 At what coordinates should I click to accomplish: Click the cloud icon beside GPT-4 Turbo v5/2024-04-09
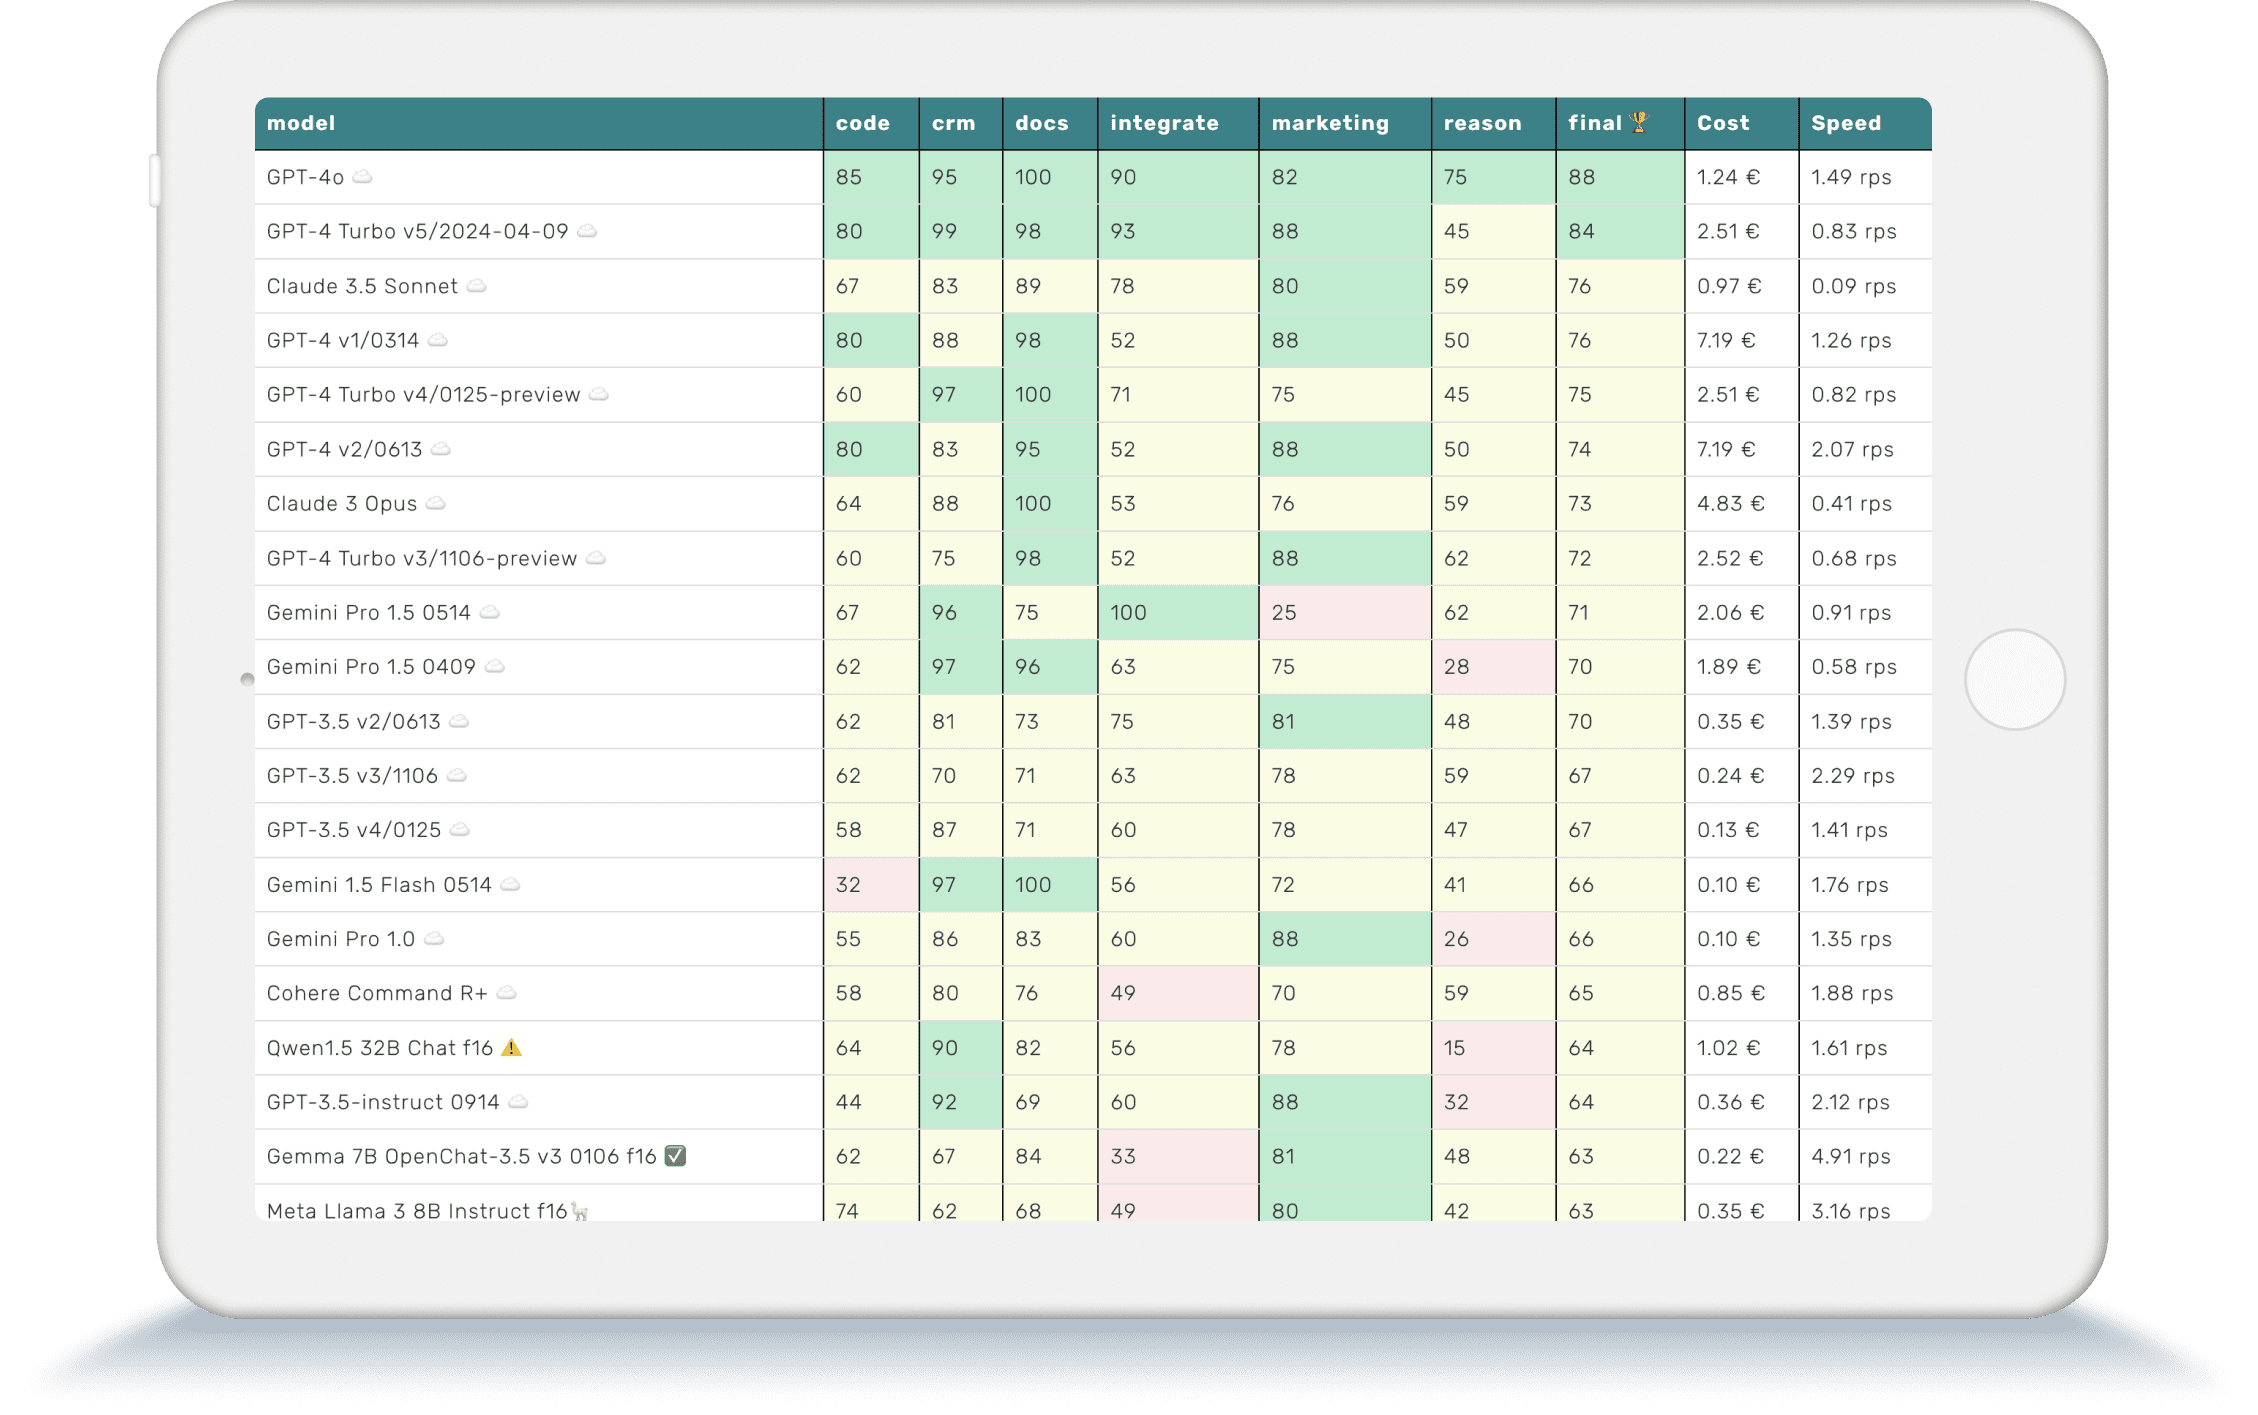pyautogui.click(x=589, y=231)
